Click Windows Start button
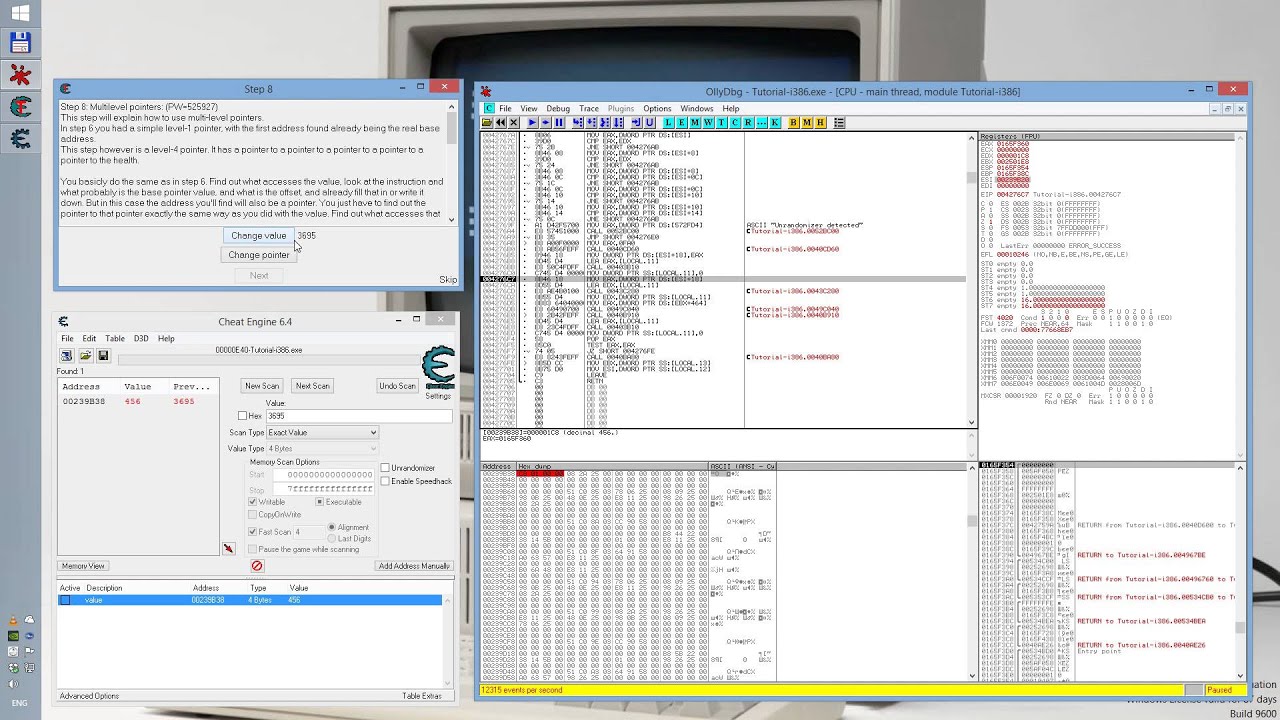Screen dimensions: 1280x720 pyautogui.click(x=19, y=14)
